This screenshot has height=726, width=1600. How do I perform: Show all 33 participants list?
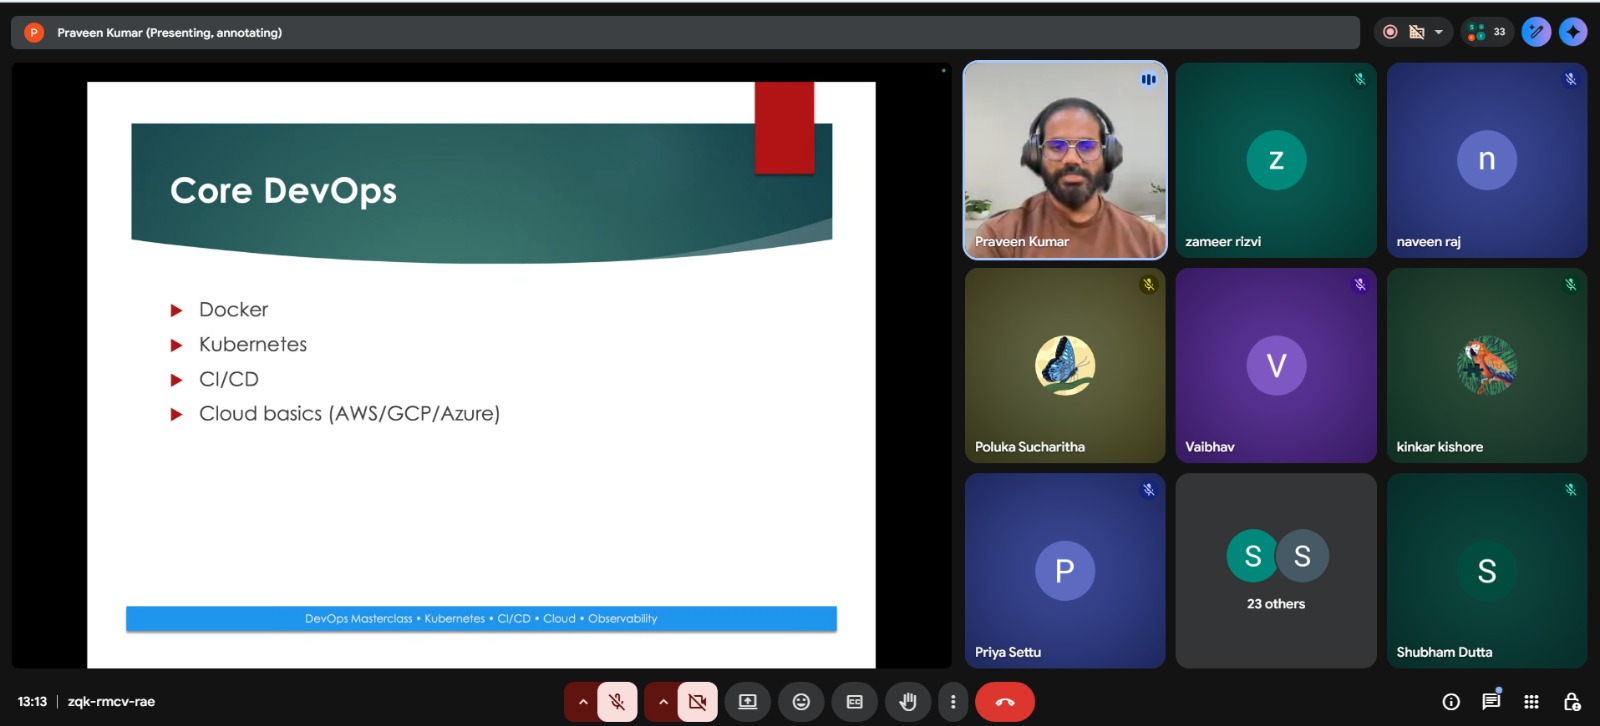point(1487,32)
